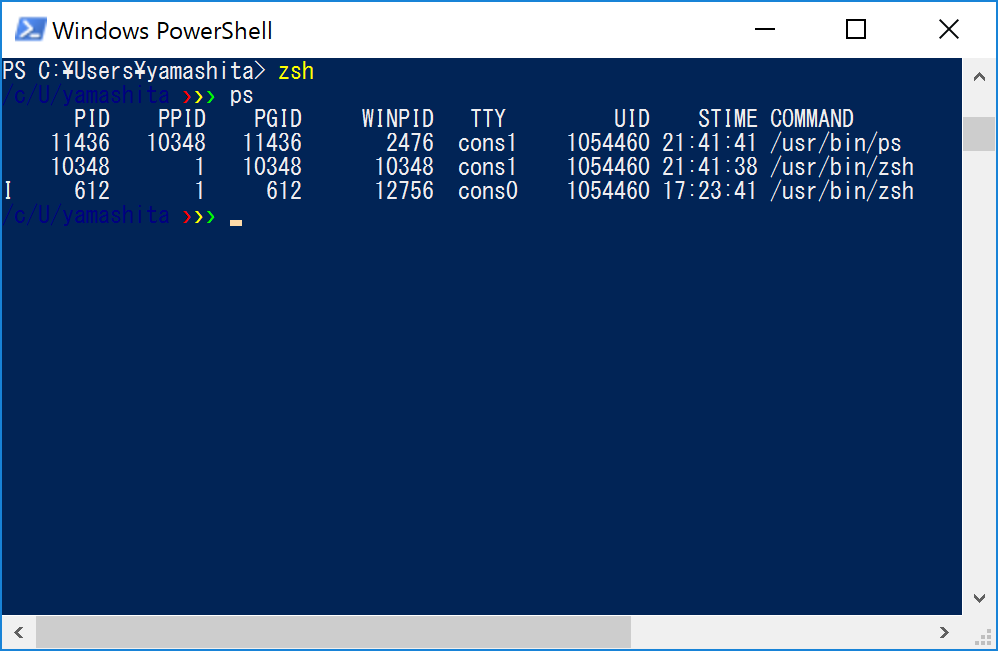Click the horizontal scrollbar right arrow
The image size is (998, 651).
click(945, 632)
